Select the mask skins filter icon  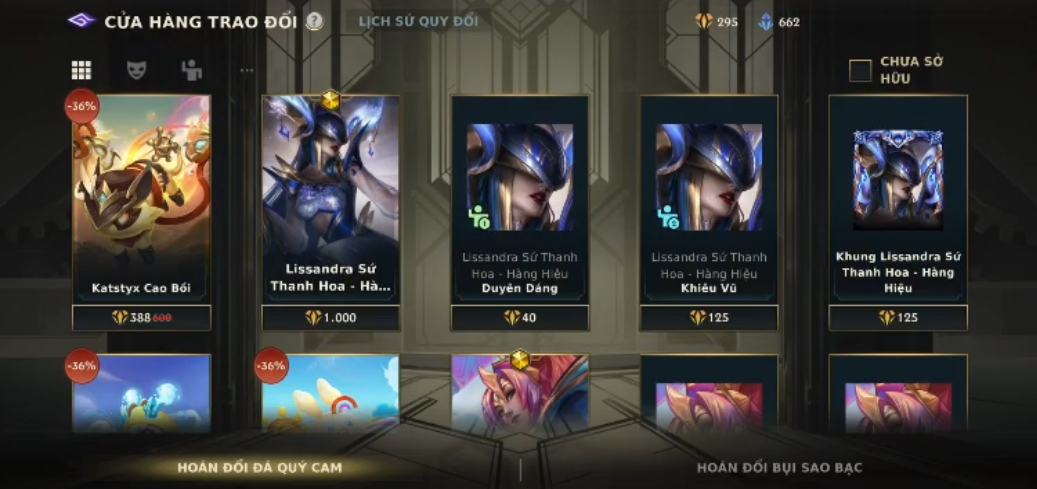136,70
